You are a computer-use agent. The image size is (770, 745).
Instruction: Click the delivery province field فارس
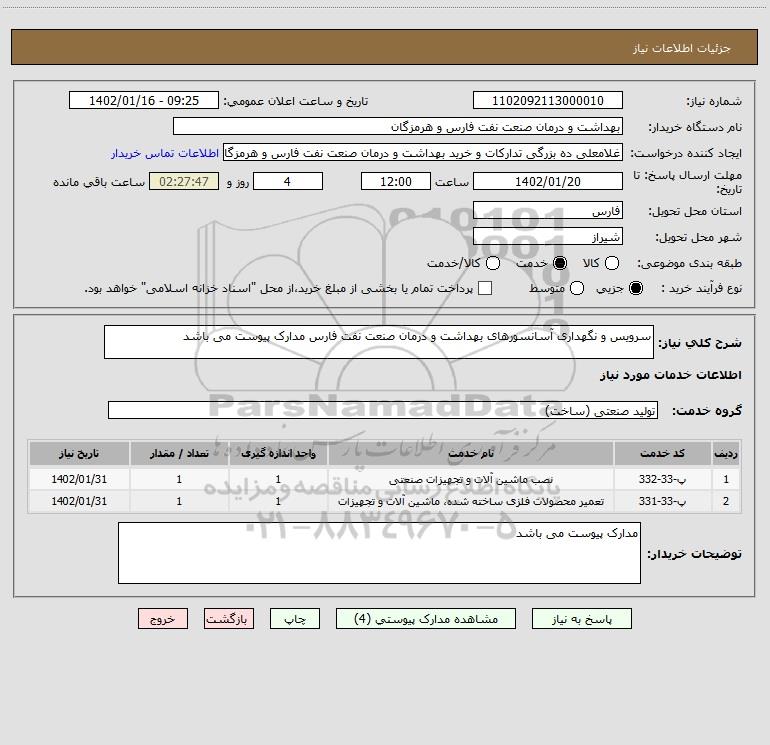[x=548, y=211]
